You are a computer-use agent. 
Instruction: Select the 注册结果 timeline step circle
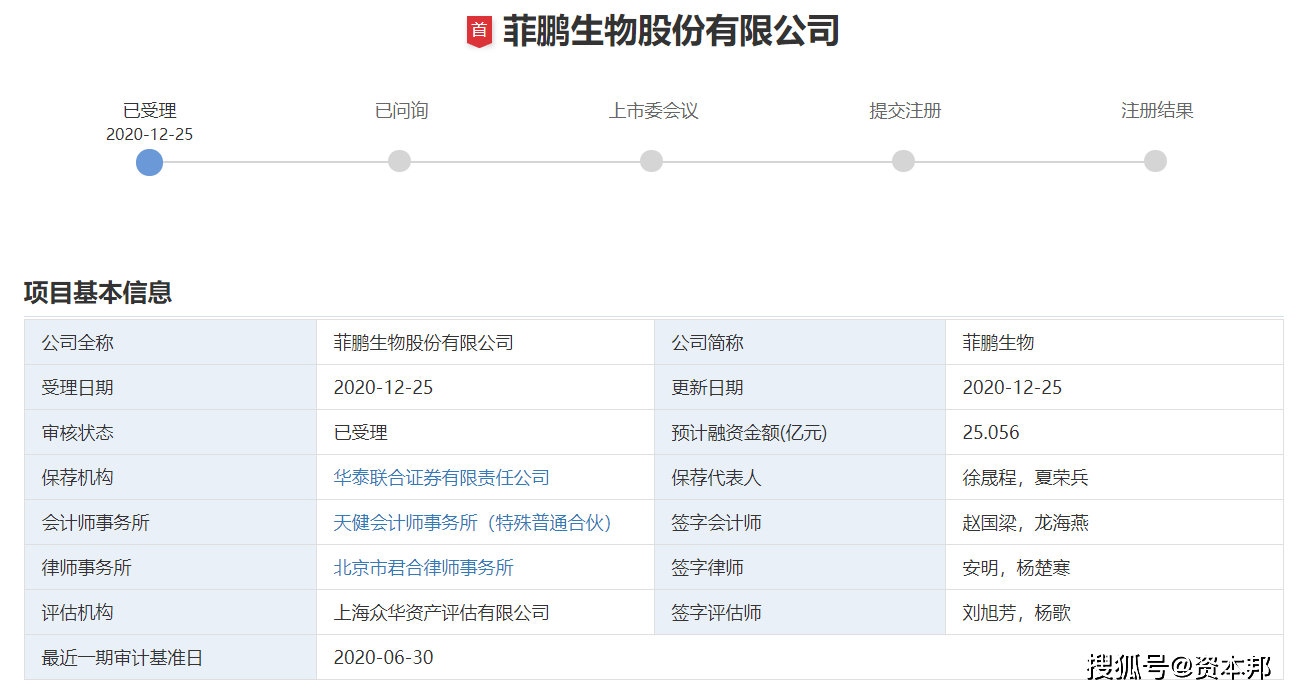coord(1155,161)
